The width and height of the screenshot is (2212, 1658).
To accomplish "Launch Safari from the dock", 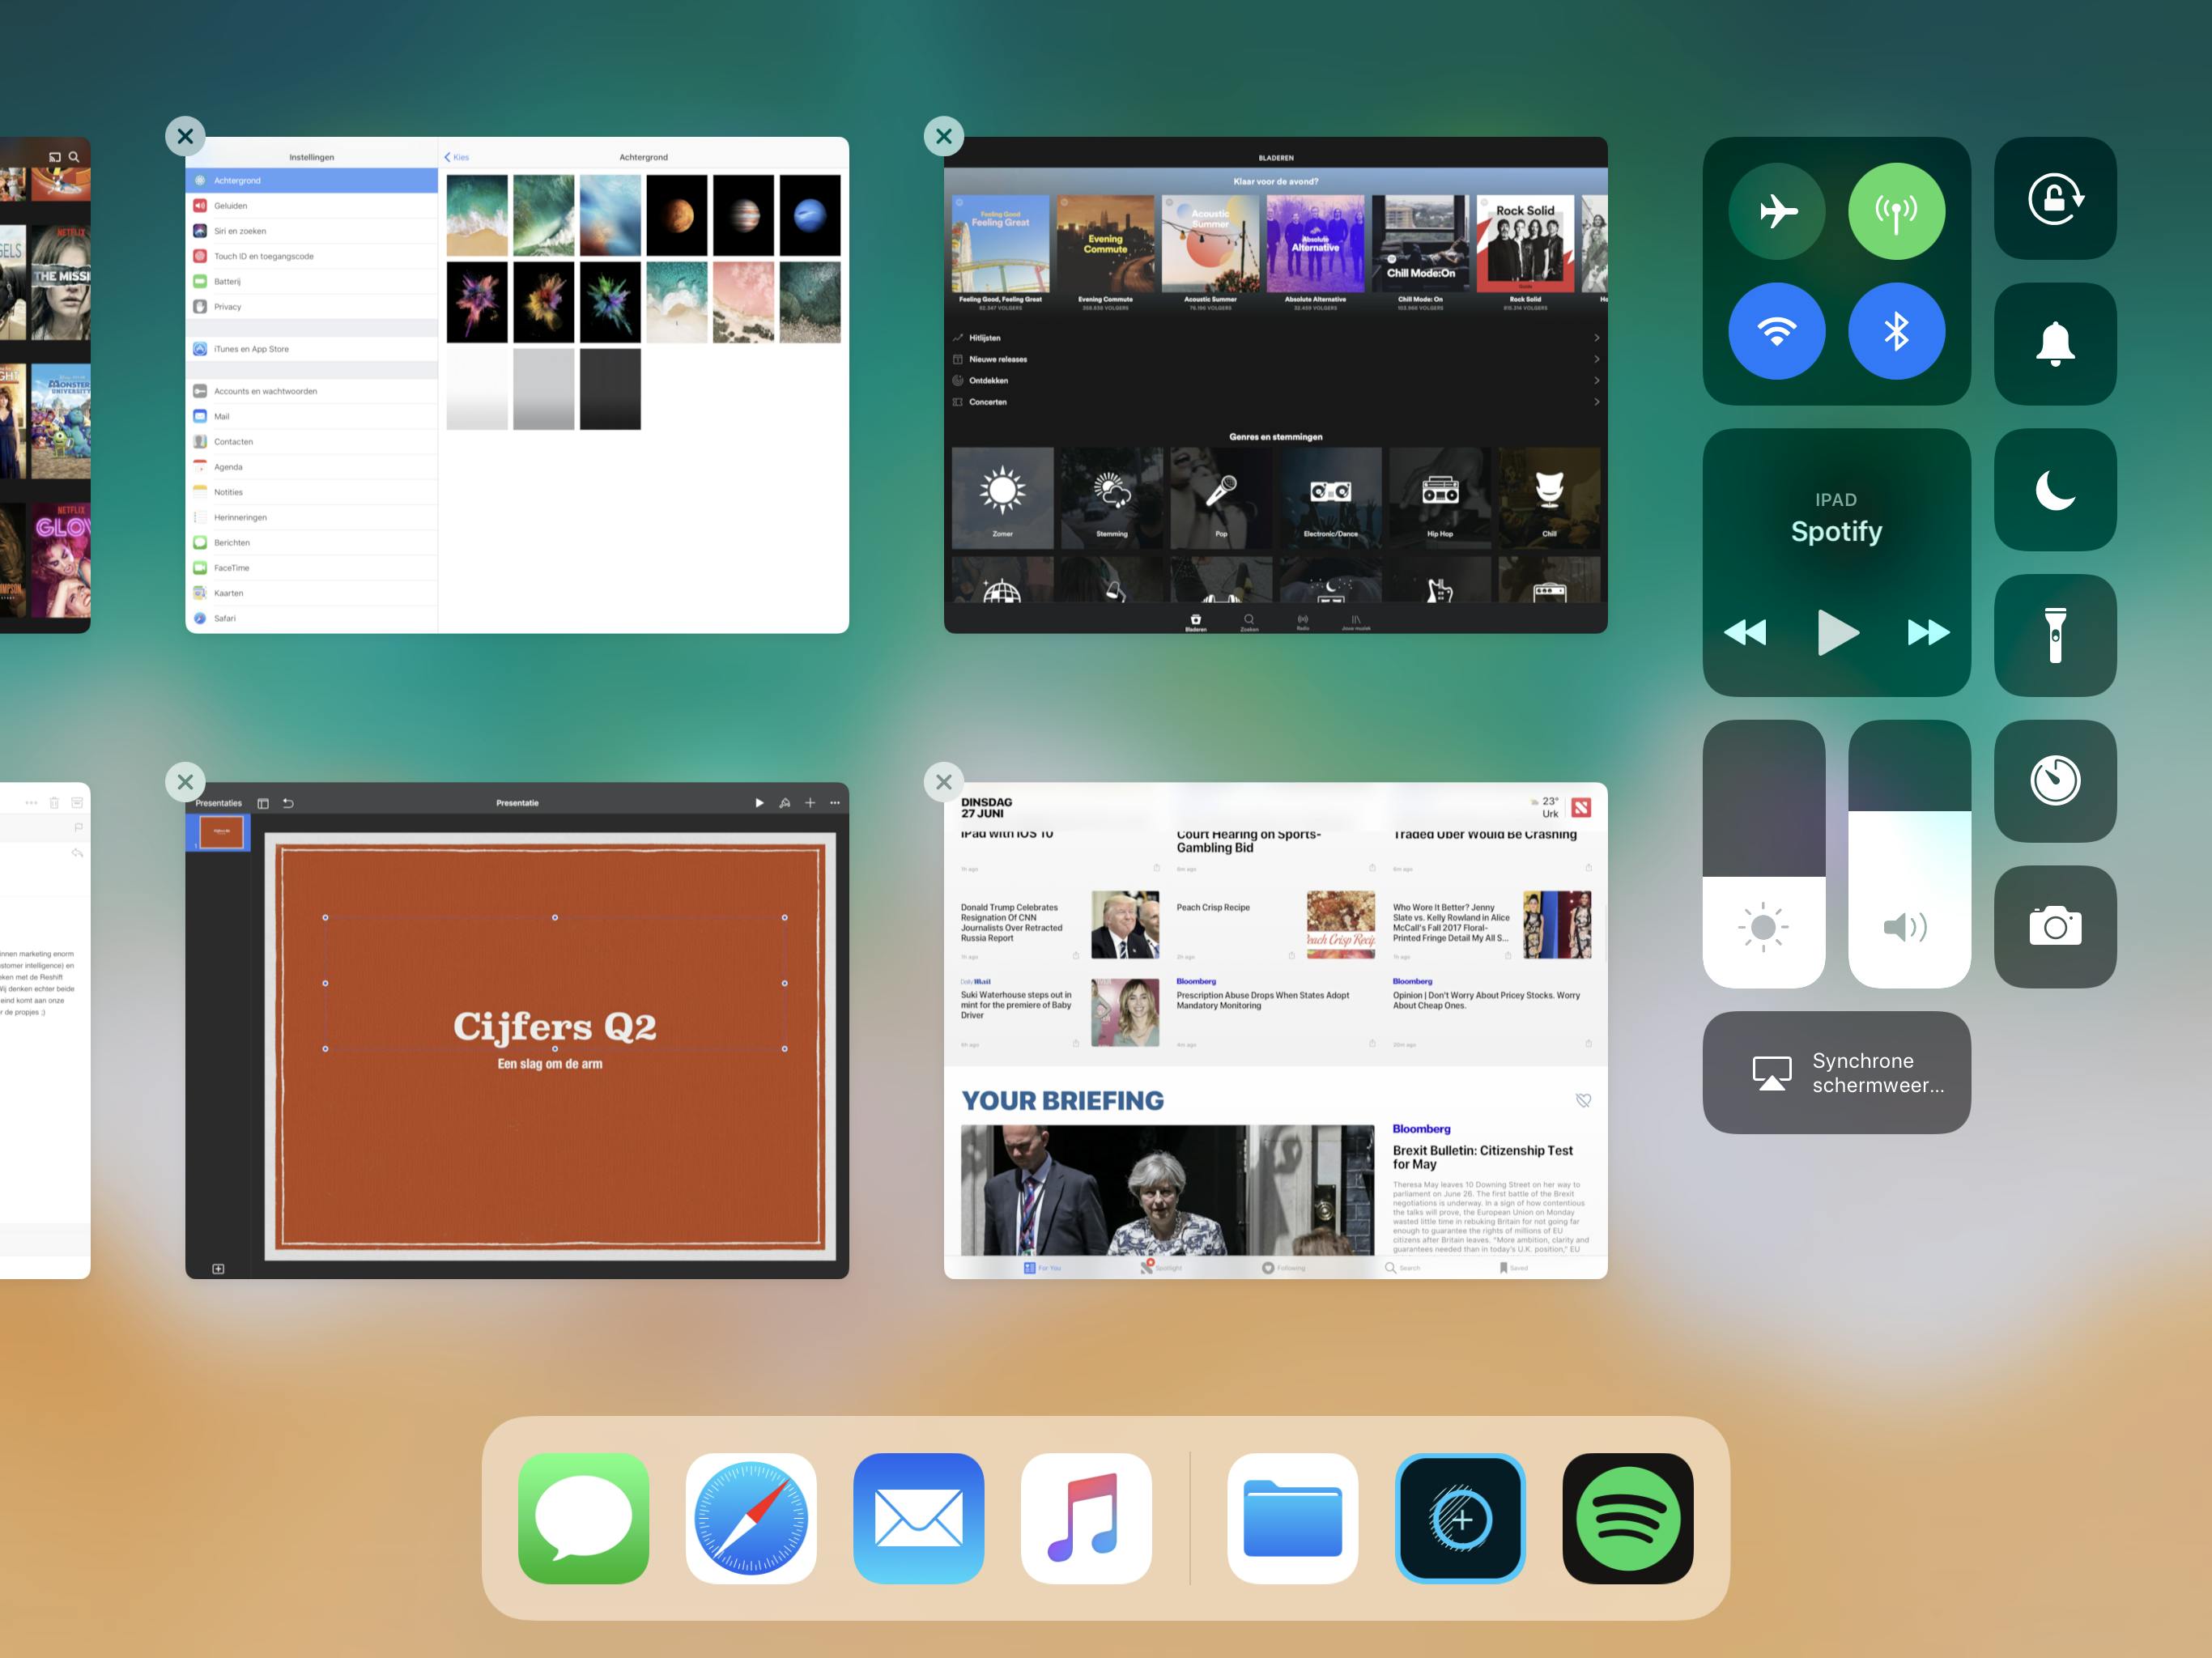I will click(751, 1518).
